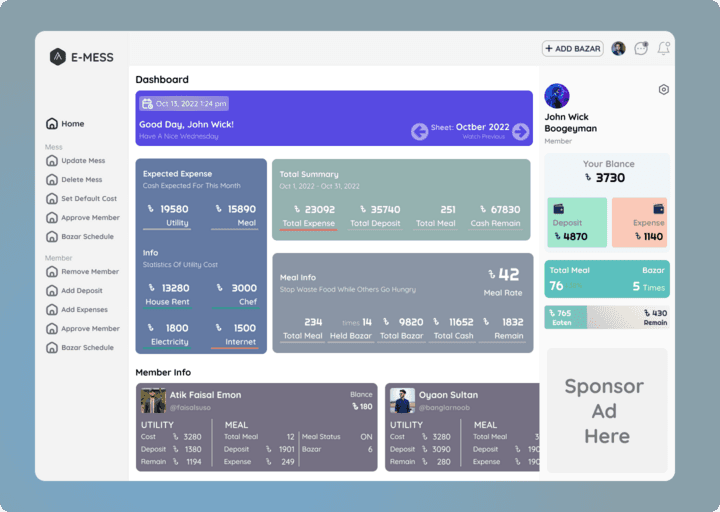This screenshot has width=720, height=512.
Task: Select Add Deposit in Member section
Action: click(x=81, y=291)
